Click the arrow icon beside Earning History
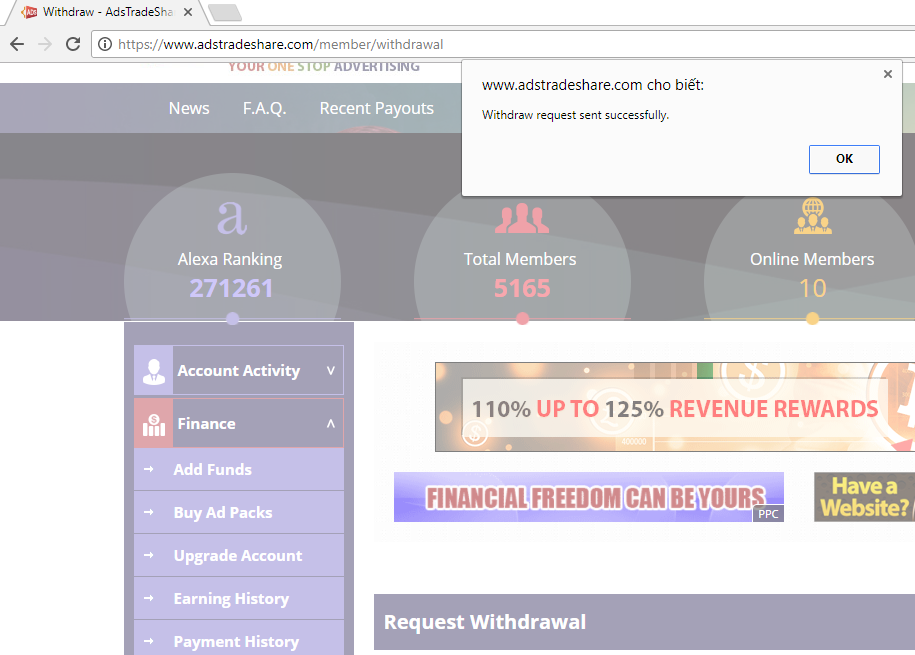 tap(149, 598)
